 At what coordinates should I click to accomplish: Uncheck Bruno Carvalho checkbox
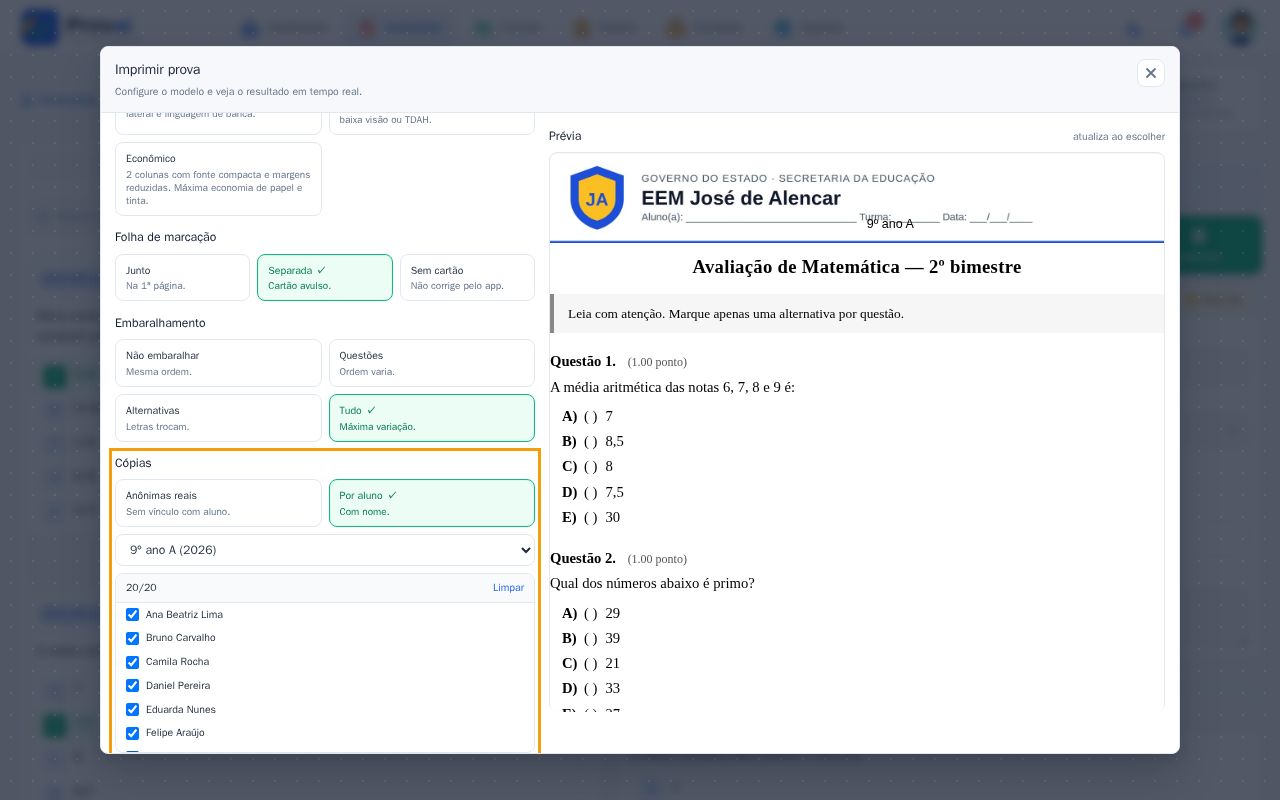[x=132, y=638]
